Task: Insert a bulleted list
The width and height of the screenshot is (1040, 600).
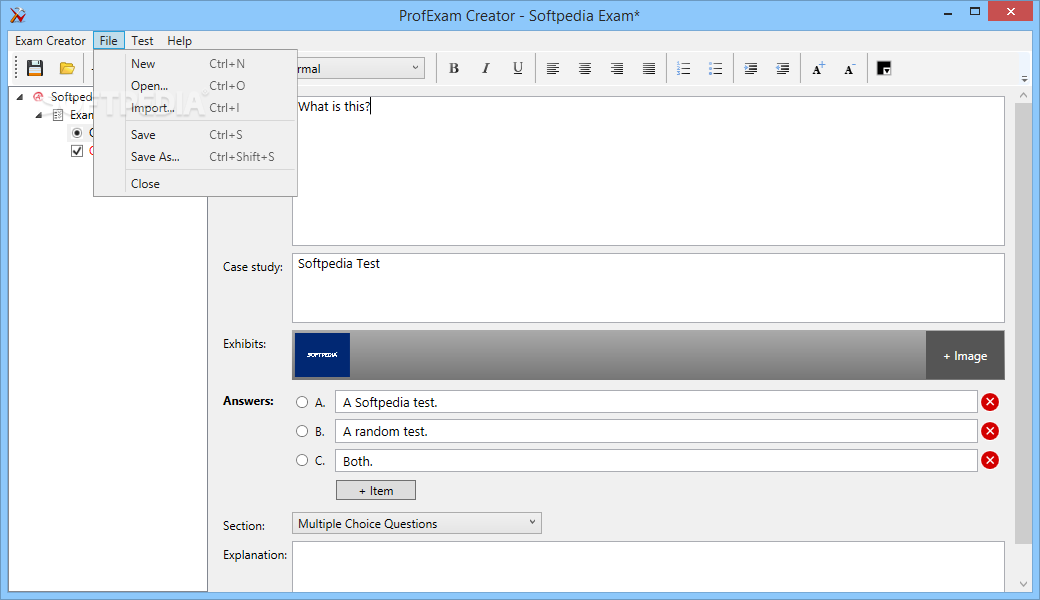Action: 715,68
